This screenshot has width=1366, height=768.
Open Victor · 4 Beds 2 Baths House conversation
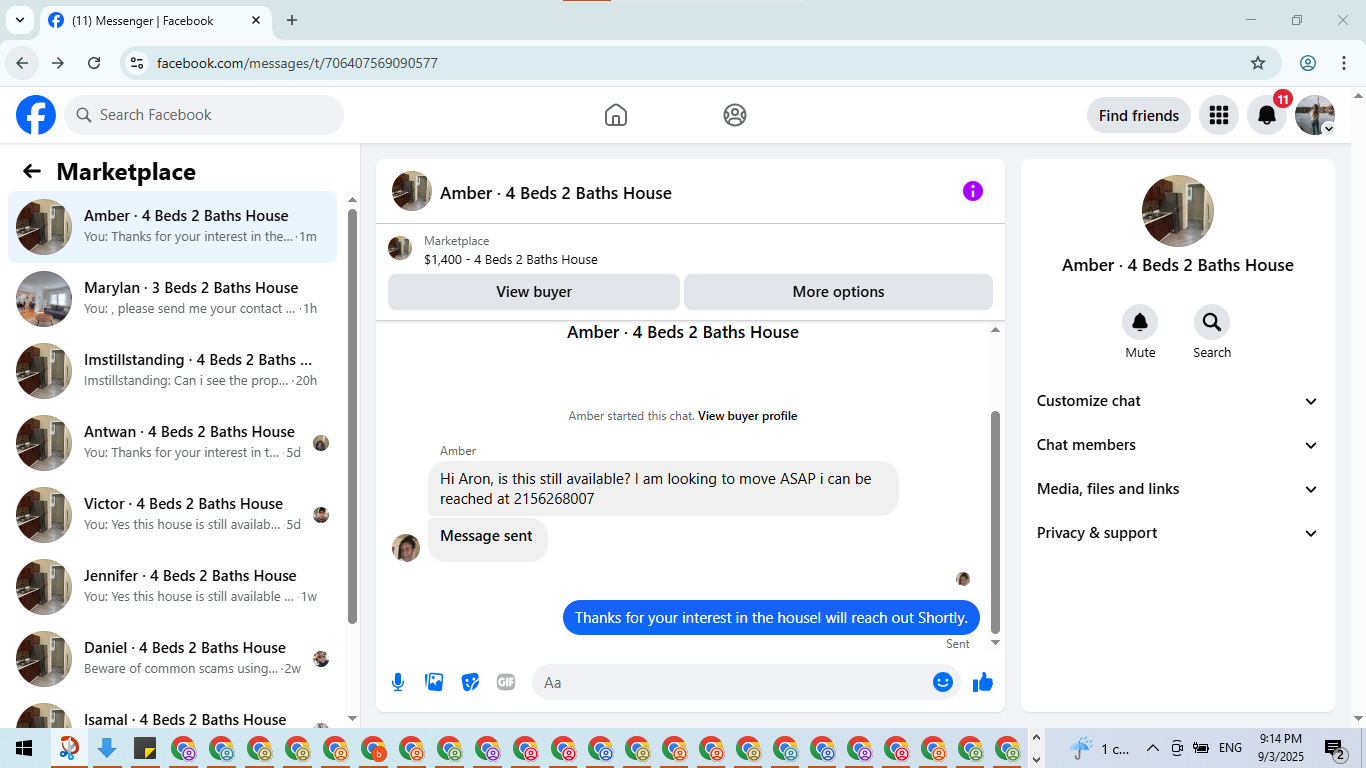click(x=173, y=515)
